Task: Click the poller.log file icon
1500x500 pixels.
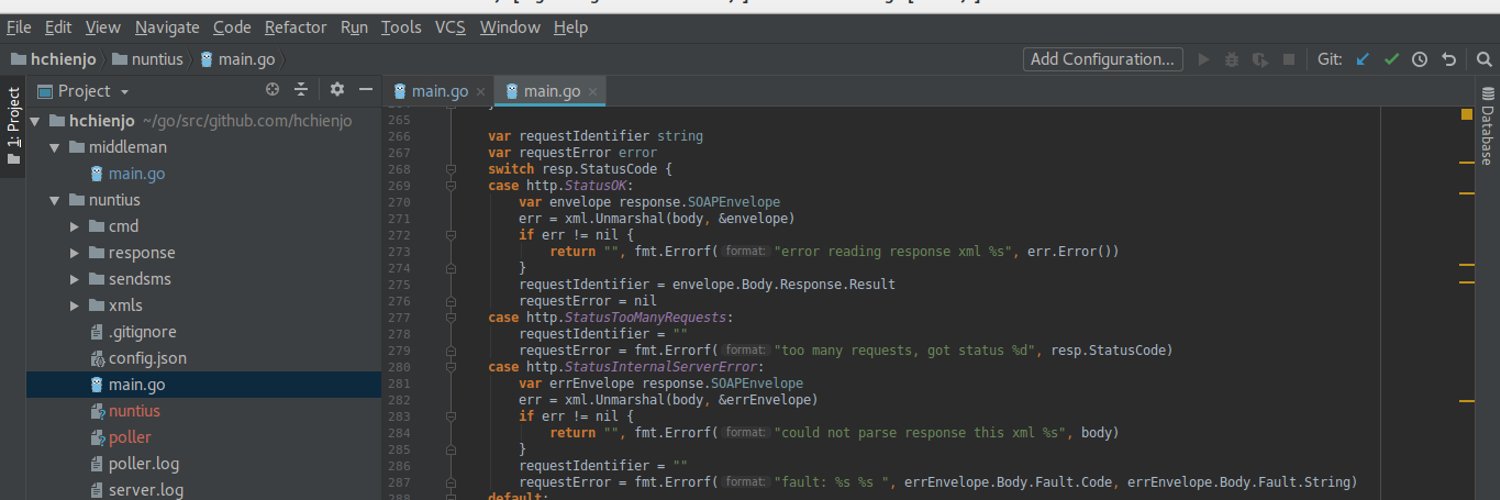Action: [96, 464]
